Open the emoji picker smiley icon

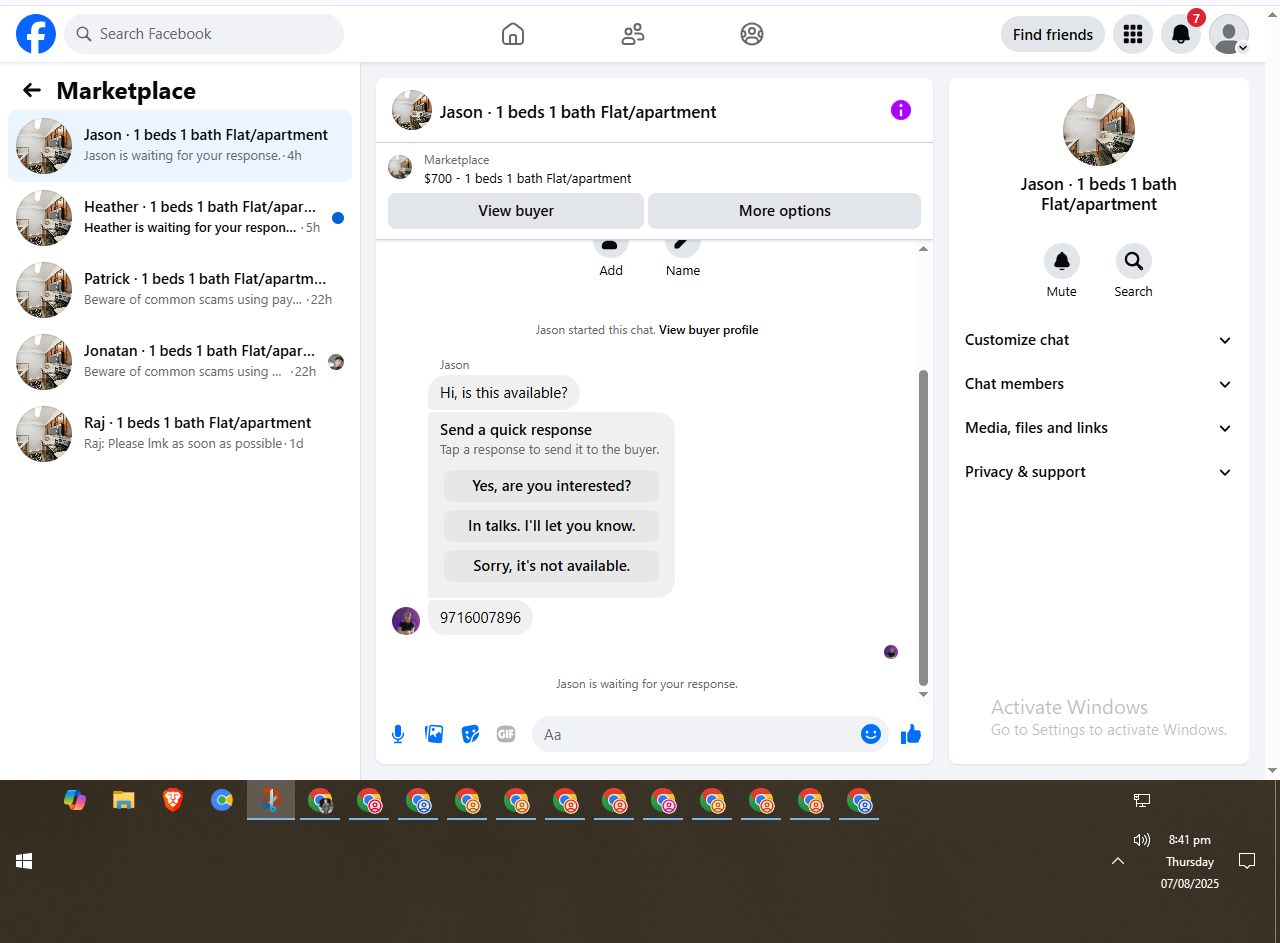pyautogui.click(x=871, y=734)
